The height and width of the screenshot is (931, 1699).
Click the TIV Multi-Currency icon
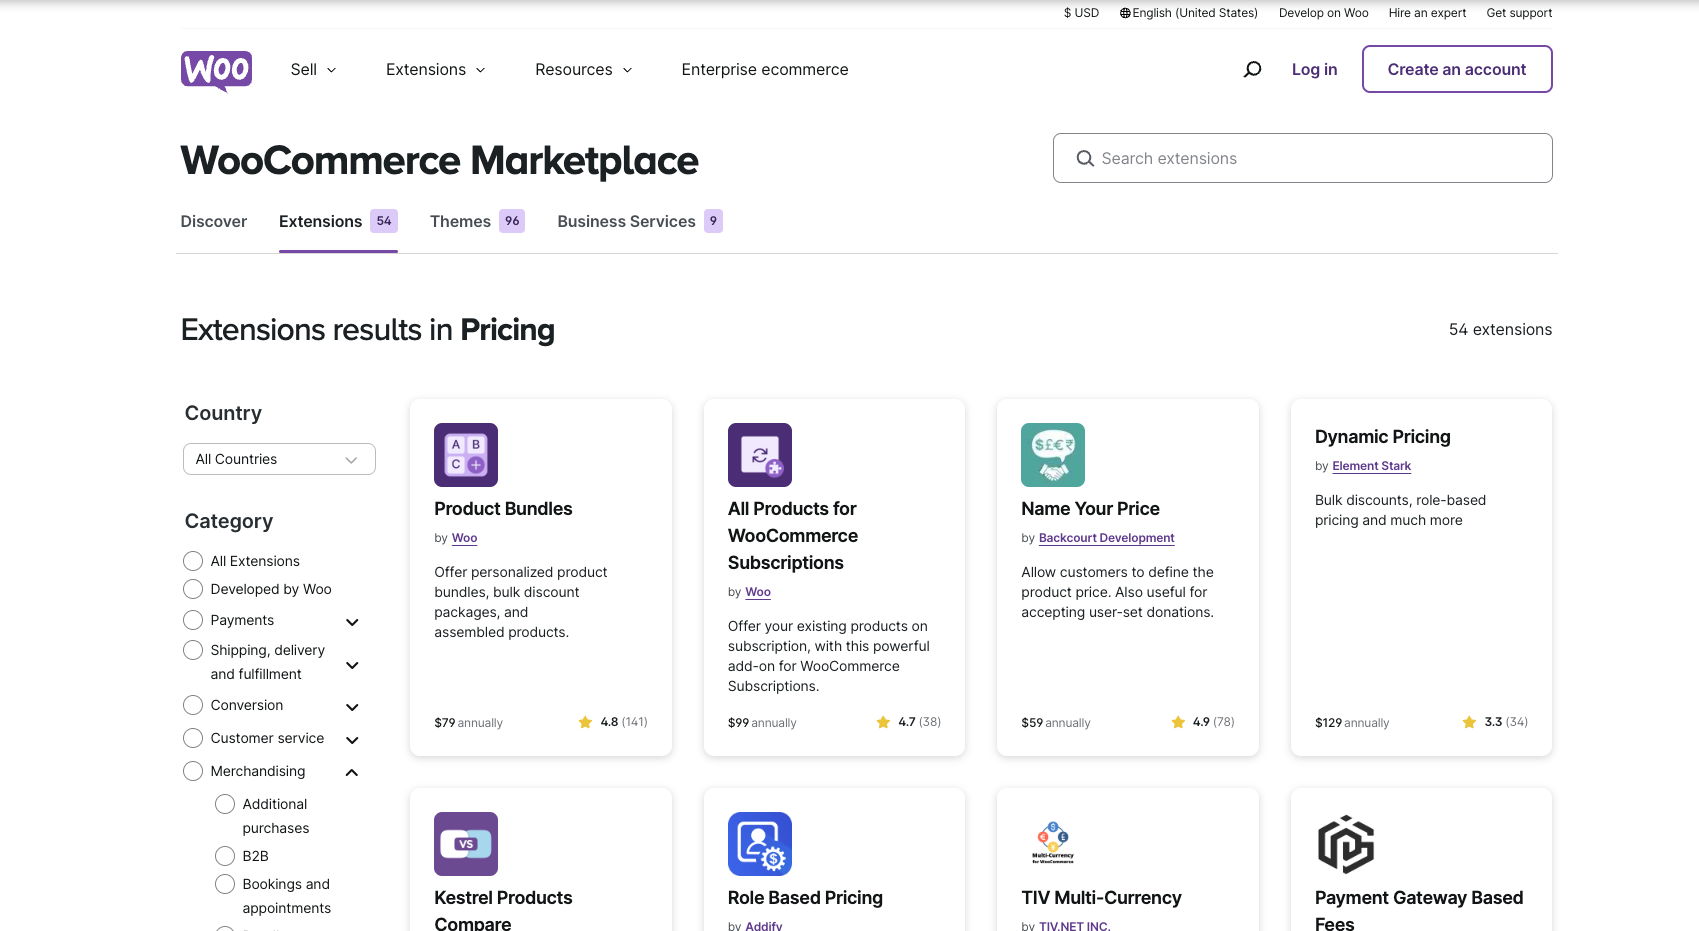point(1053,844)
